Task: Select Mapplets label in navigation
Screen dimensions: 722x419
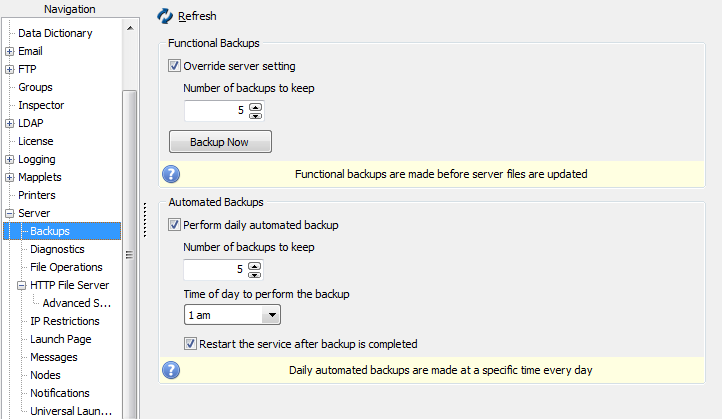Action: click(x=40, y=177)
